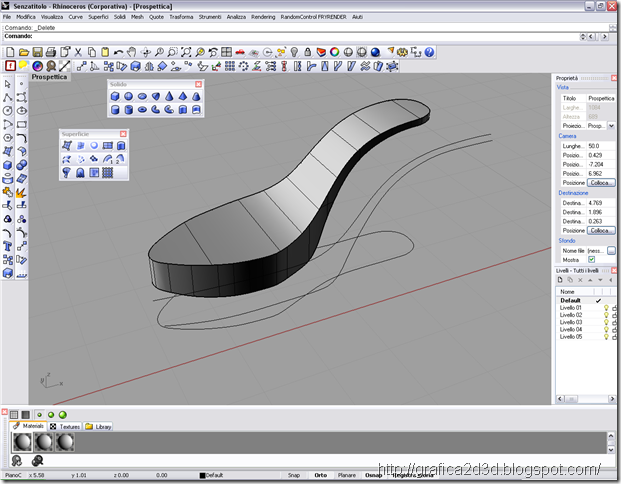Toggle the Mostra checkbox in Sfondo
The height and width of the screenshot is (484, 621).
tap(591, 260)
